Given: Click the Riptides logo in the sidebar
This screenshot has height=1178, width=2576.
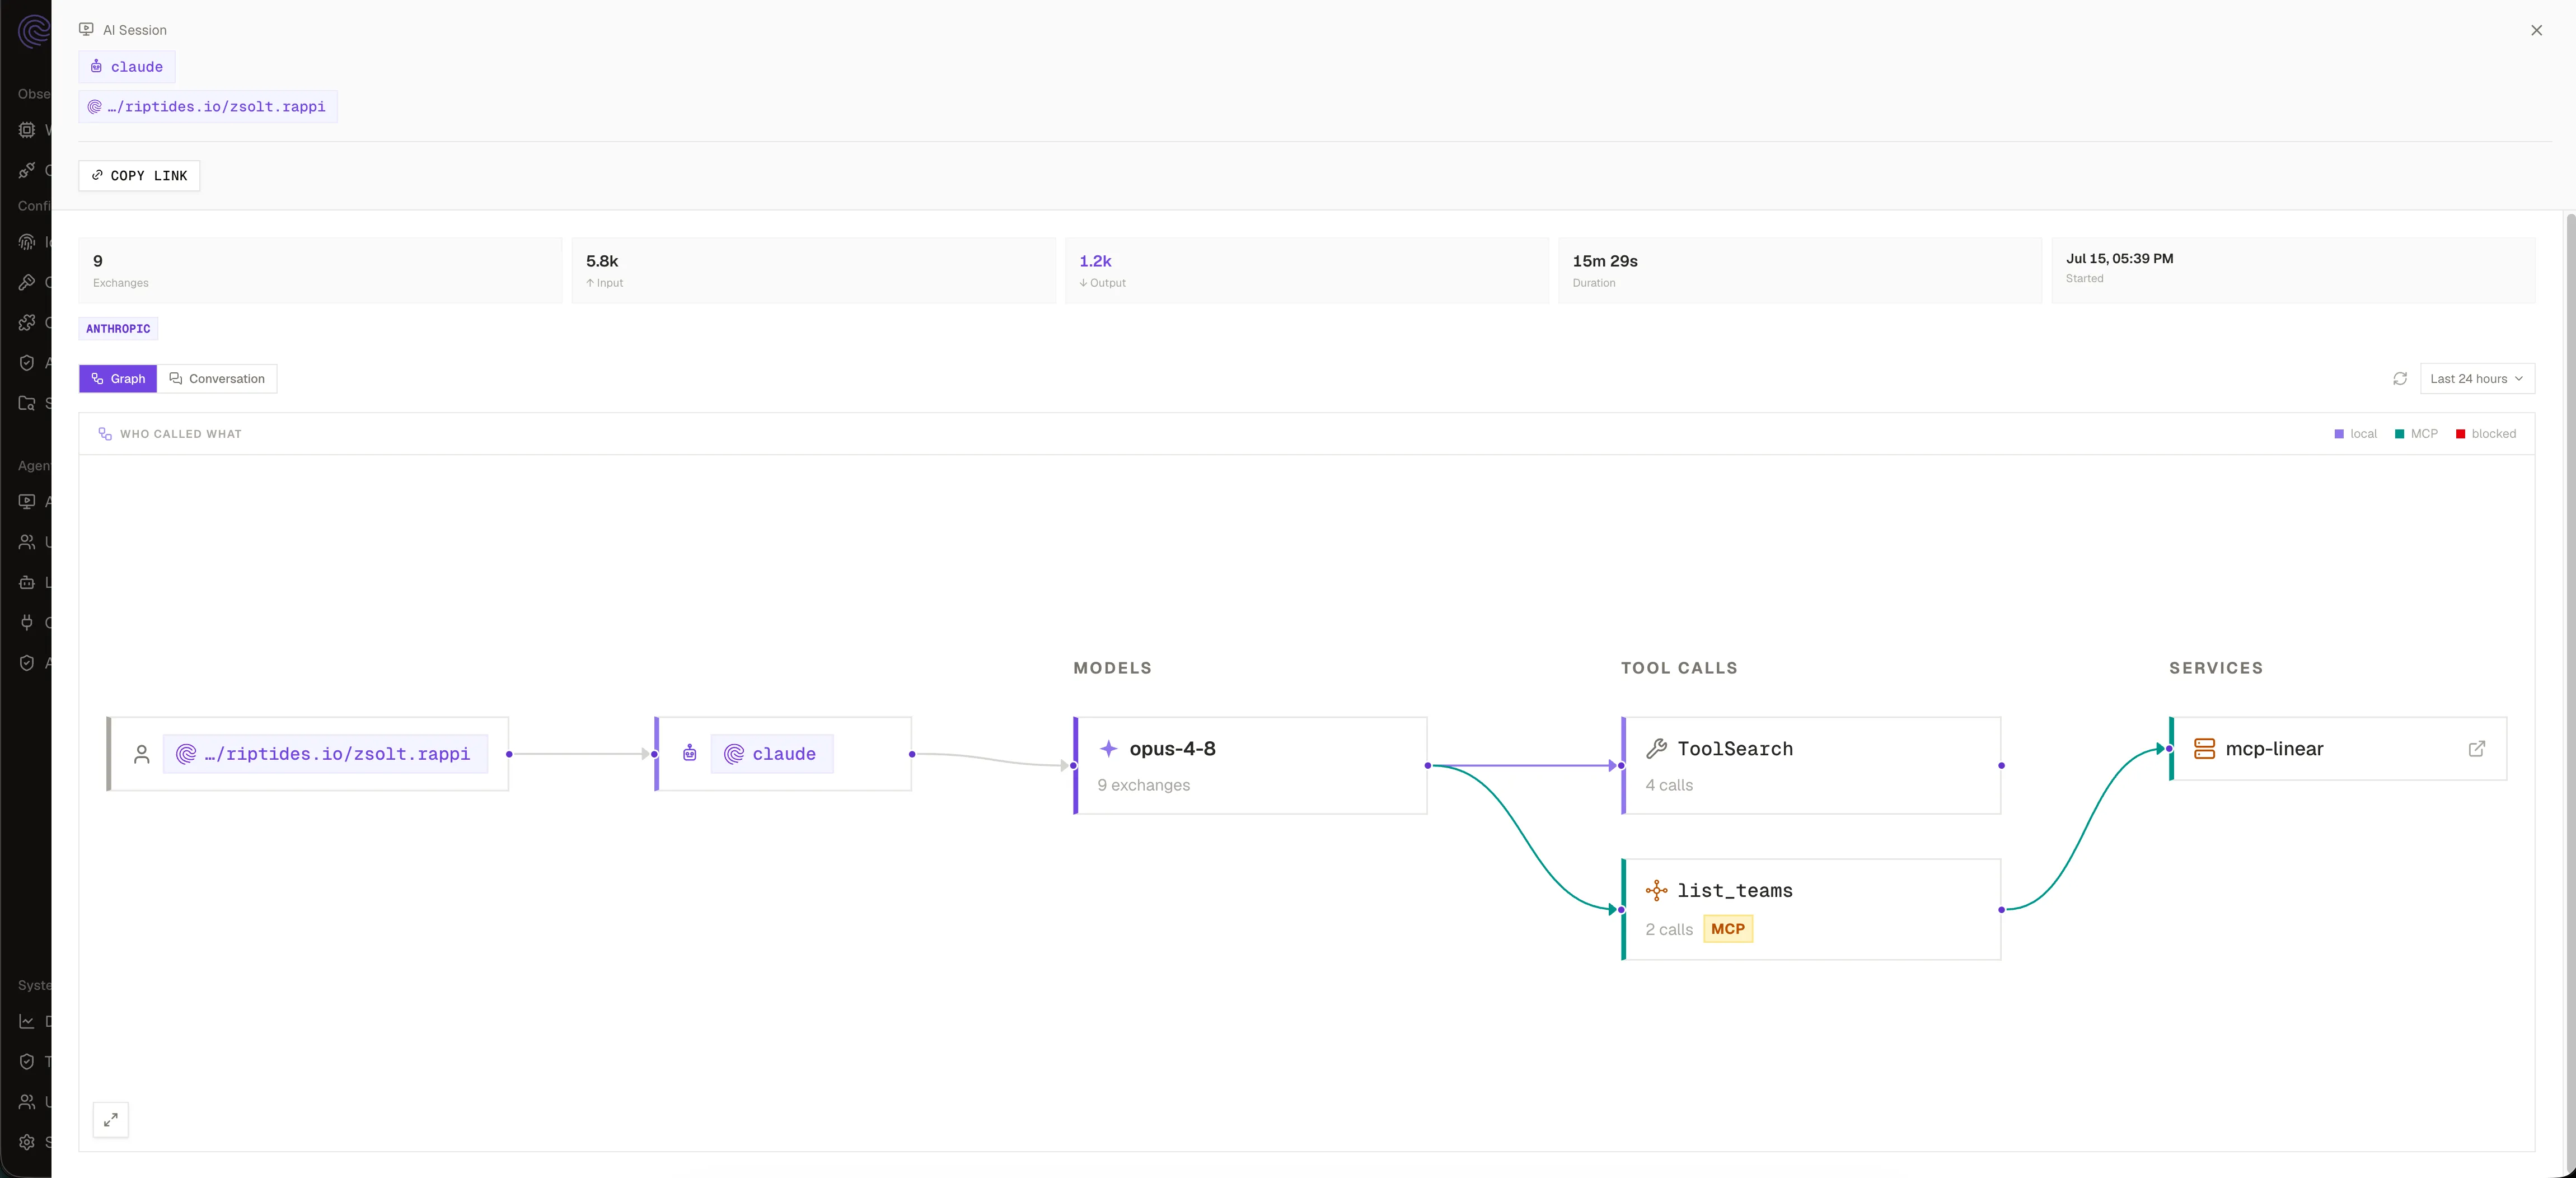Looking at the screenshot, I should (34, 31).
